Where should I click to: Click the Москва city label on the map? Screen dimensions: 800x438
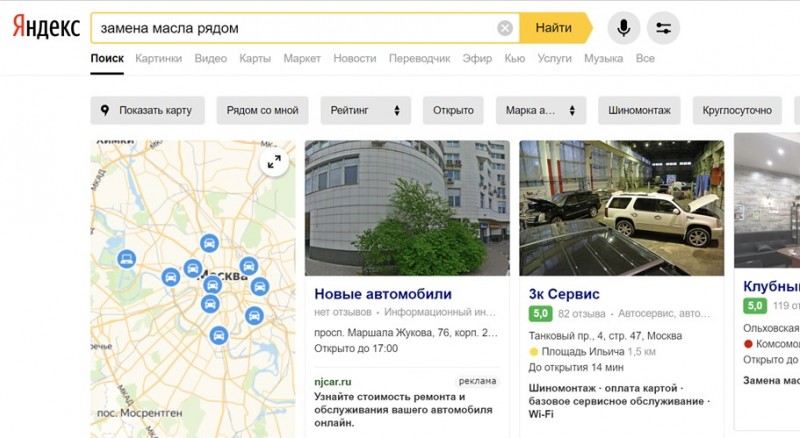pyautogui.click(x=224, y=275)
